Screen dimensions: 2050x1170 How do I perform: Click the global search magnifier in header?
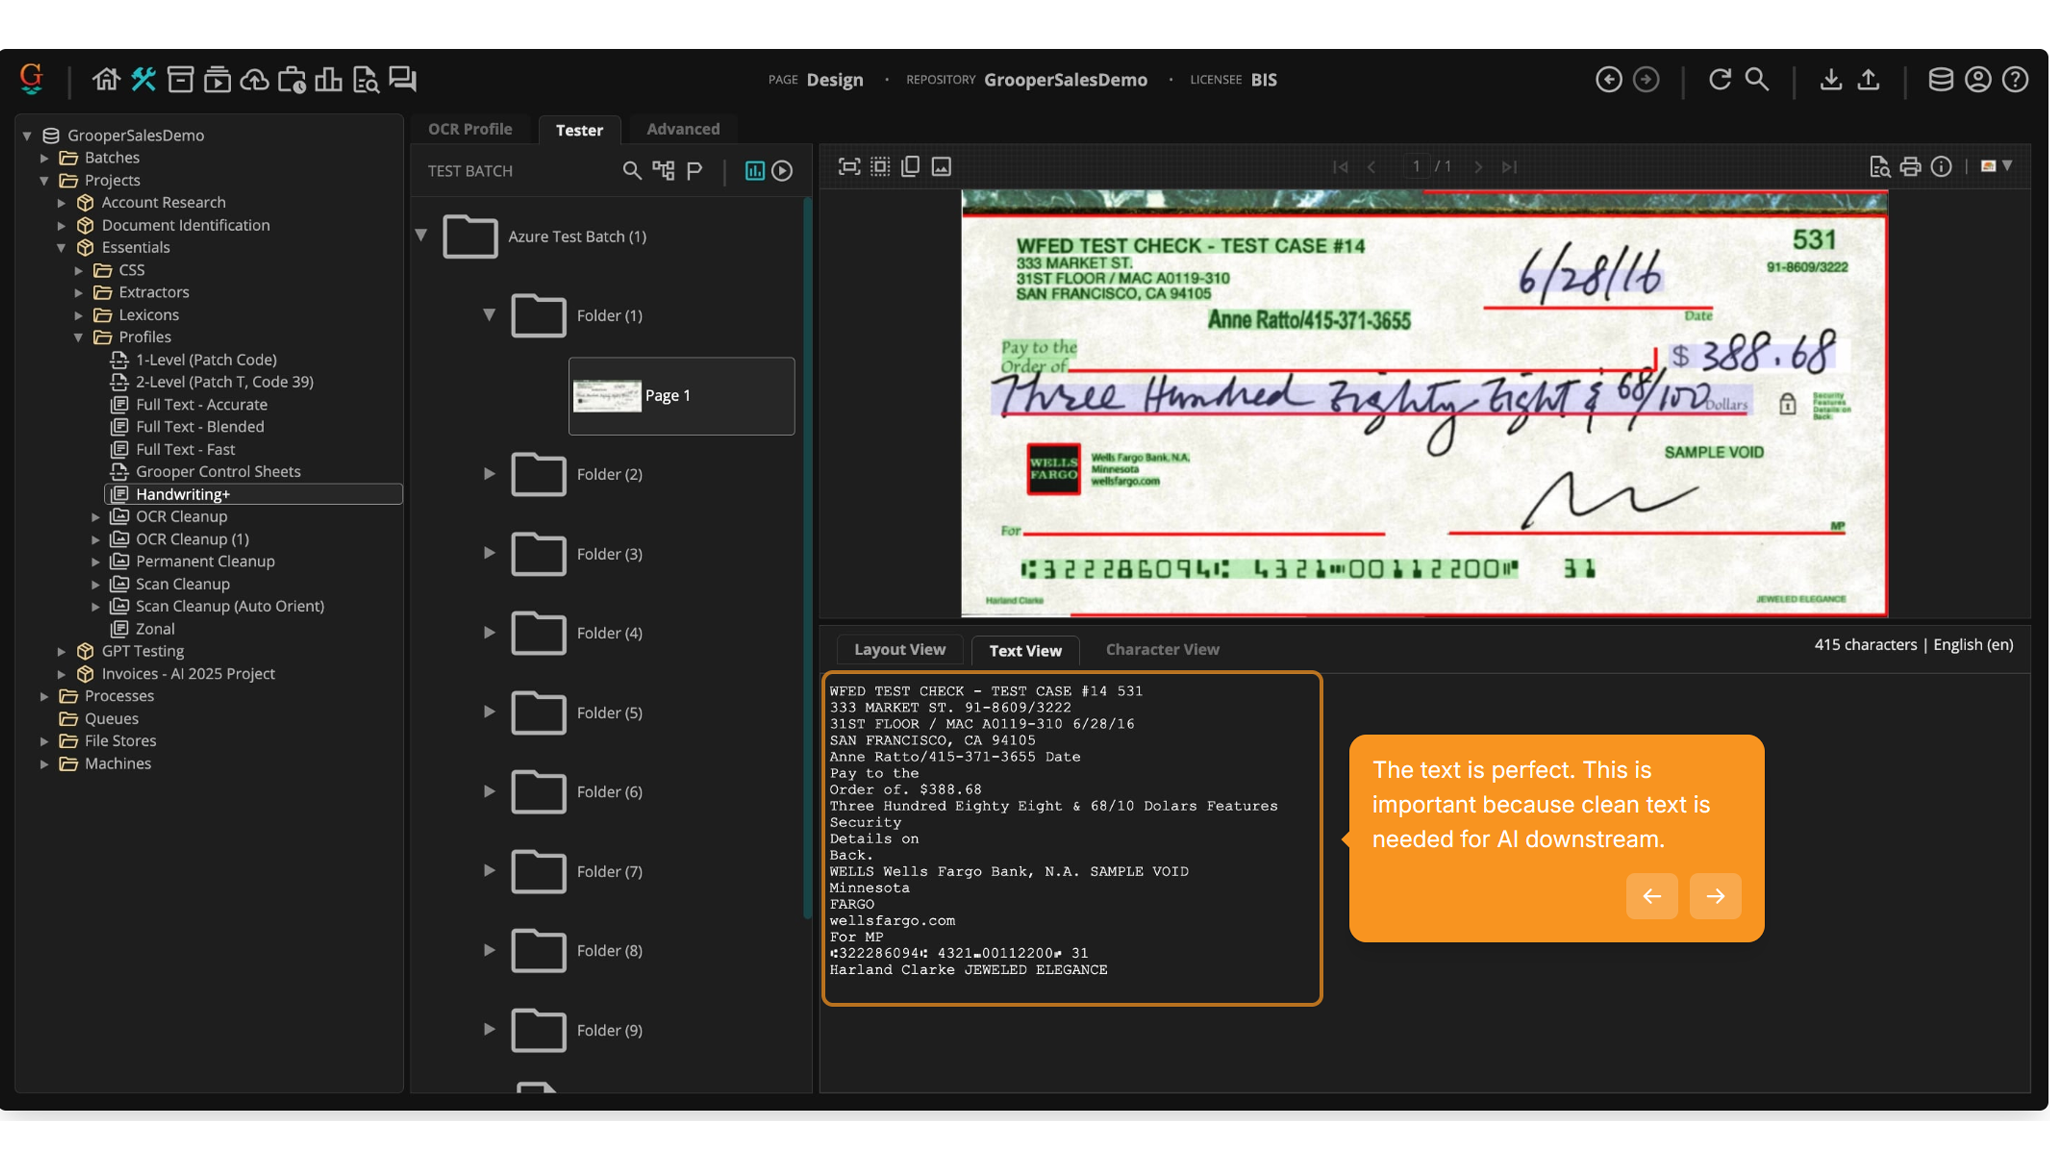1757,79
